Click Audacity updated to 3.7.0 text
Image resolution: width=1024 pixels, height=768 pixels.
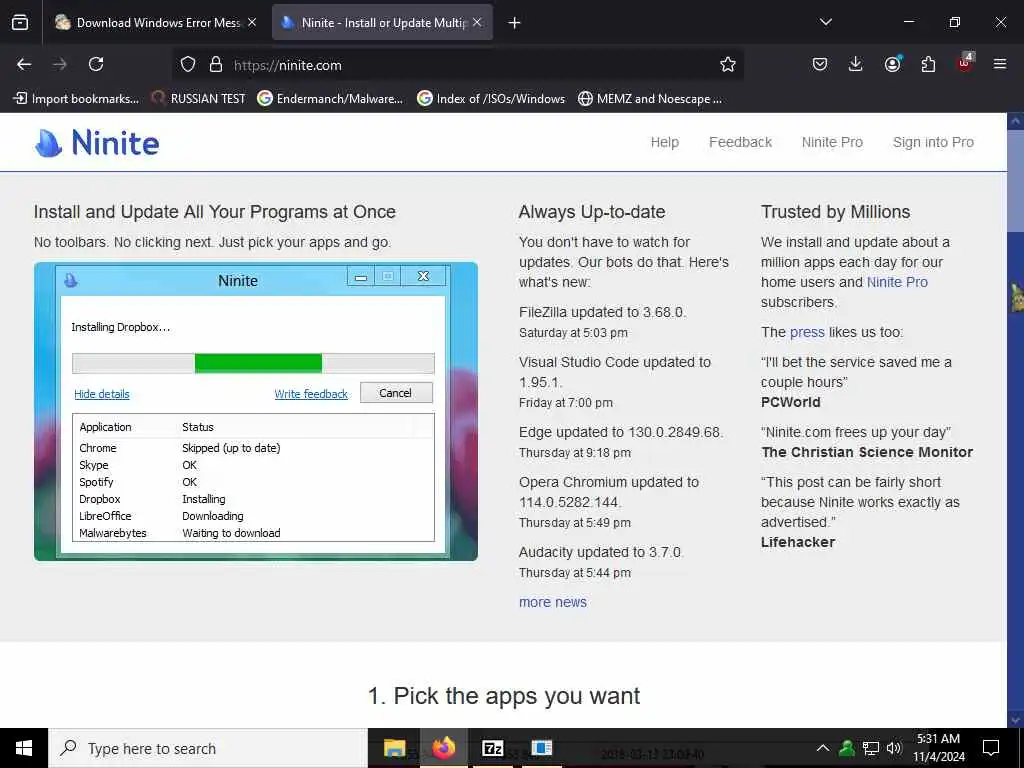tap(601, 552)
